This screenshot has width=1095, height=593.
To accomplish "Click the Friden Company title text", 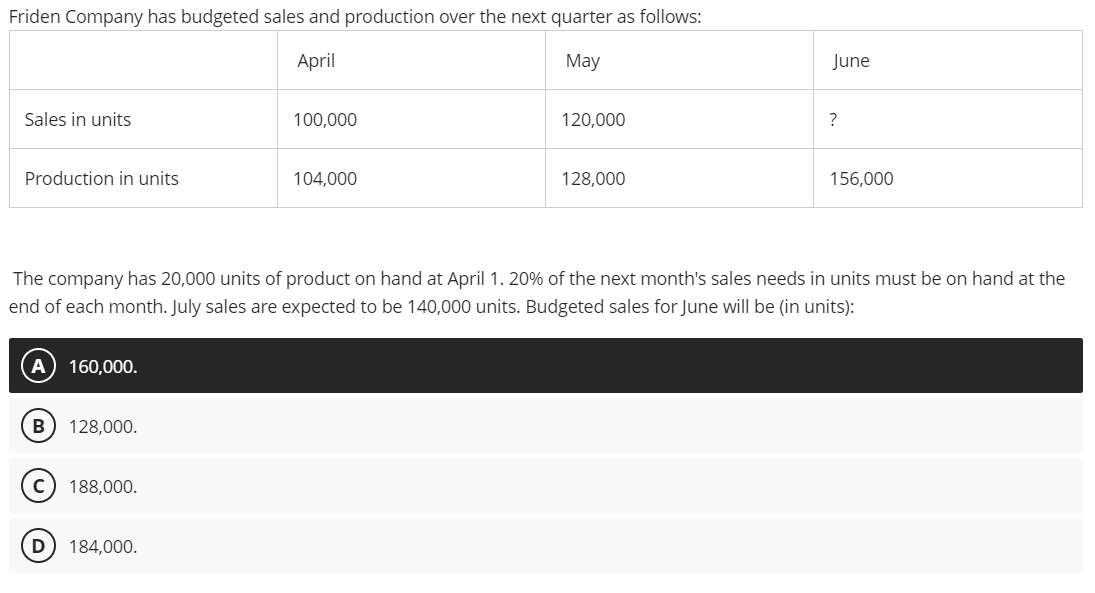I will (355, 16).
